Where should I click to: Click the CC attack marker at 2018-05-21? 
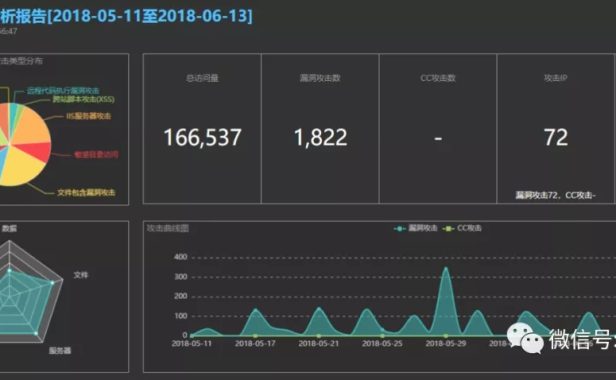coord(319,336)
